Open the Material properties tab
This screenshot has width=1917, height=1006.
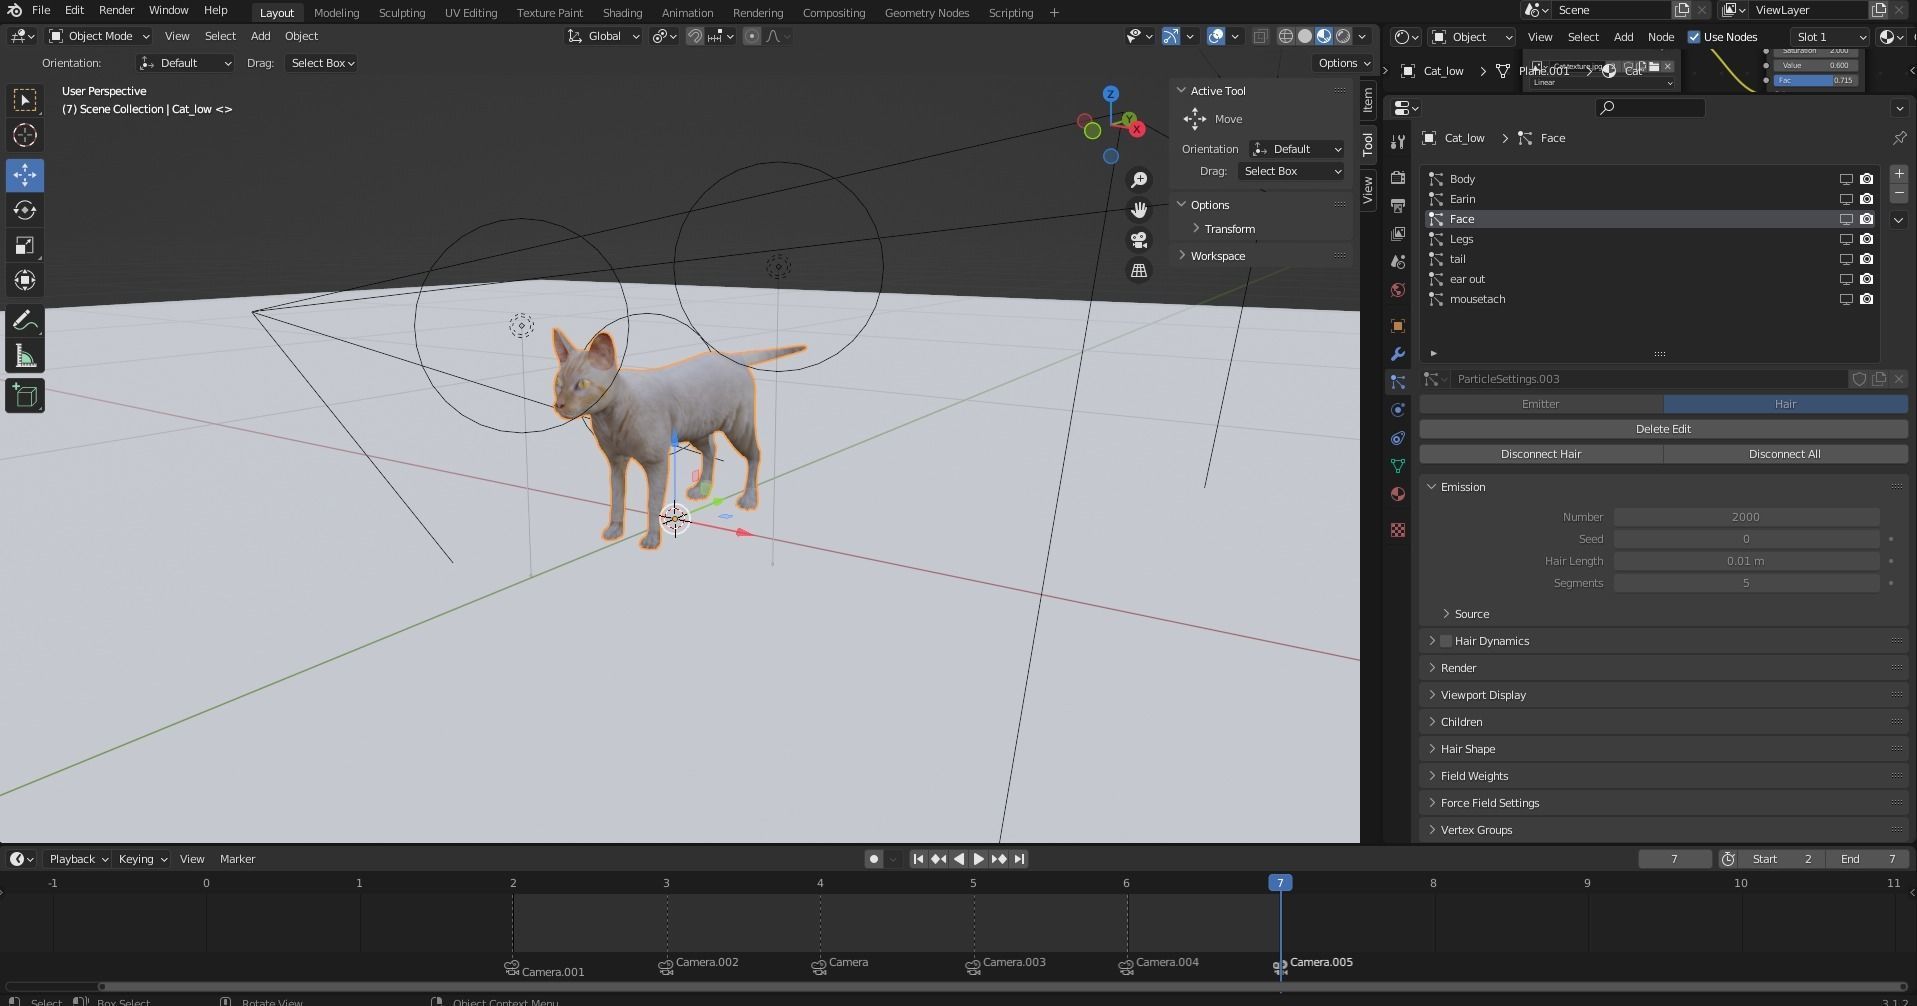click(x=1398, y=494)
